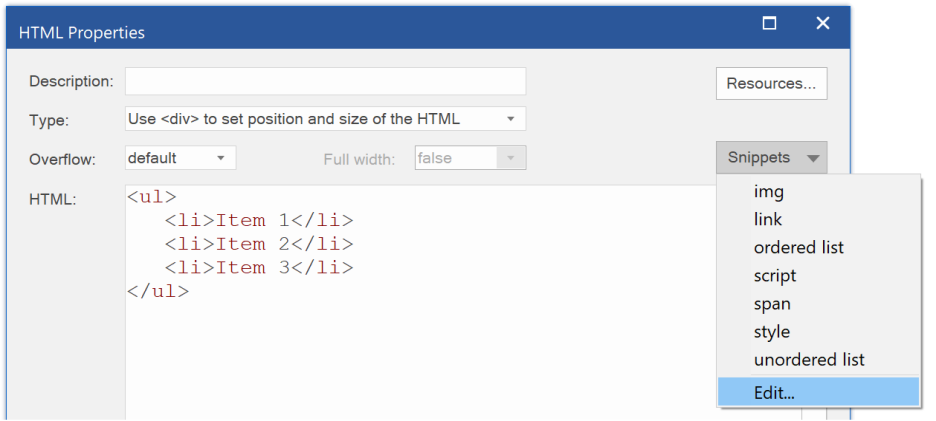Expand the Type dropdown

[x=325, y=119]
